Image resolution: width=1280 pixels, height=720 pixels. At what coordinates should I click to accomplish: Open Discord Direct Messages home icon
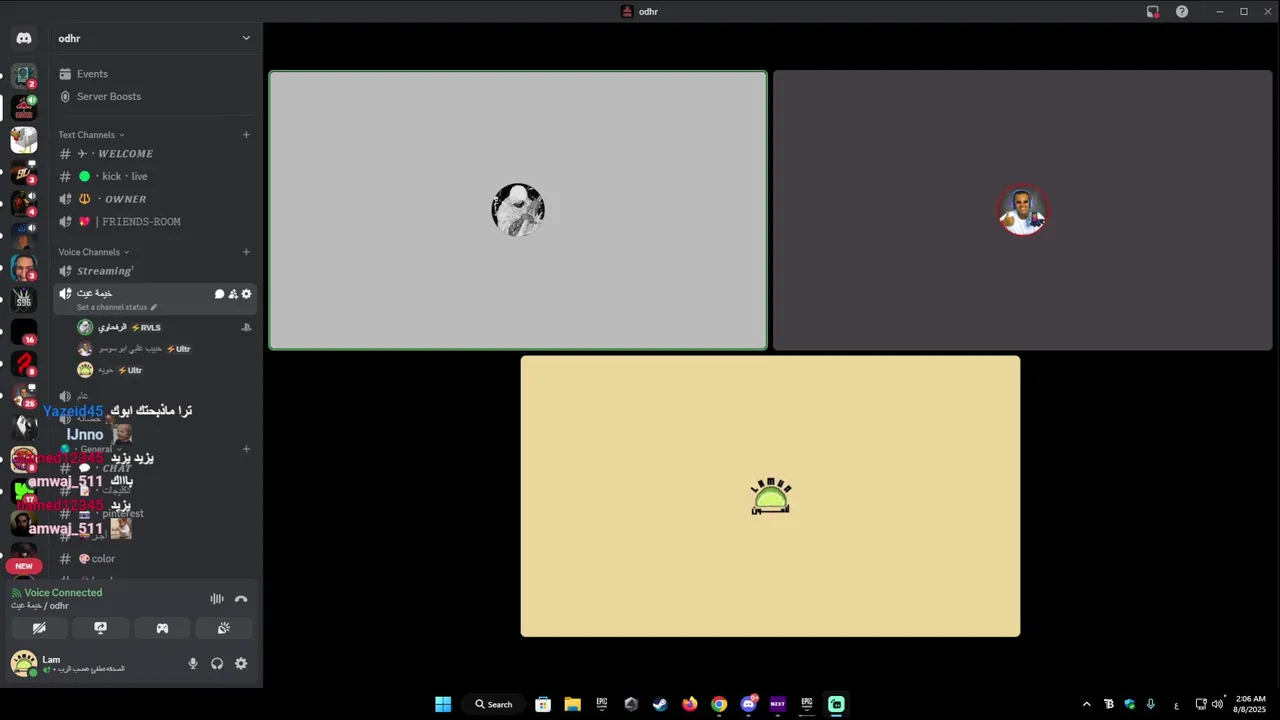coord(24,38)
